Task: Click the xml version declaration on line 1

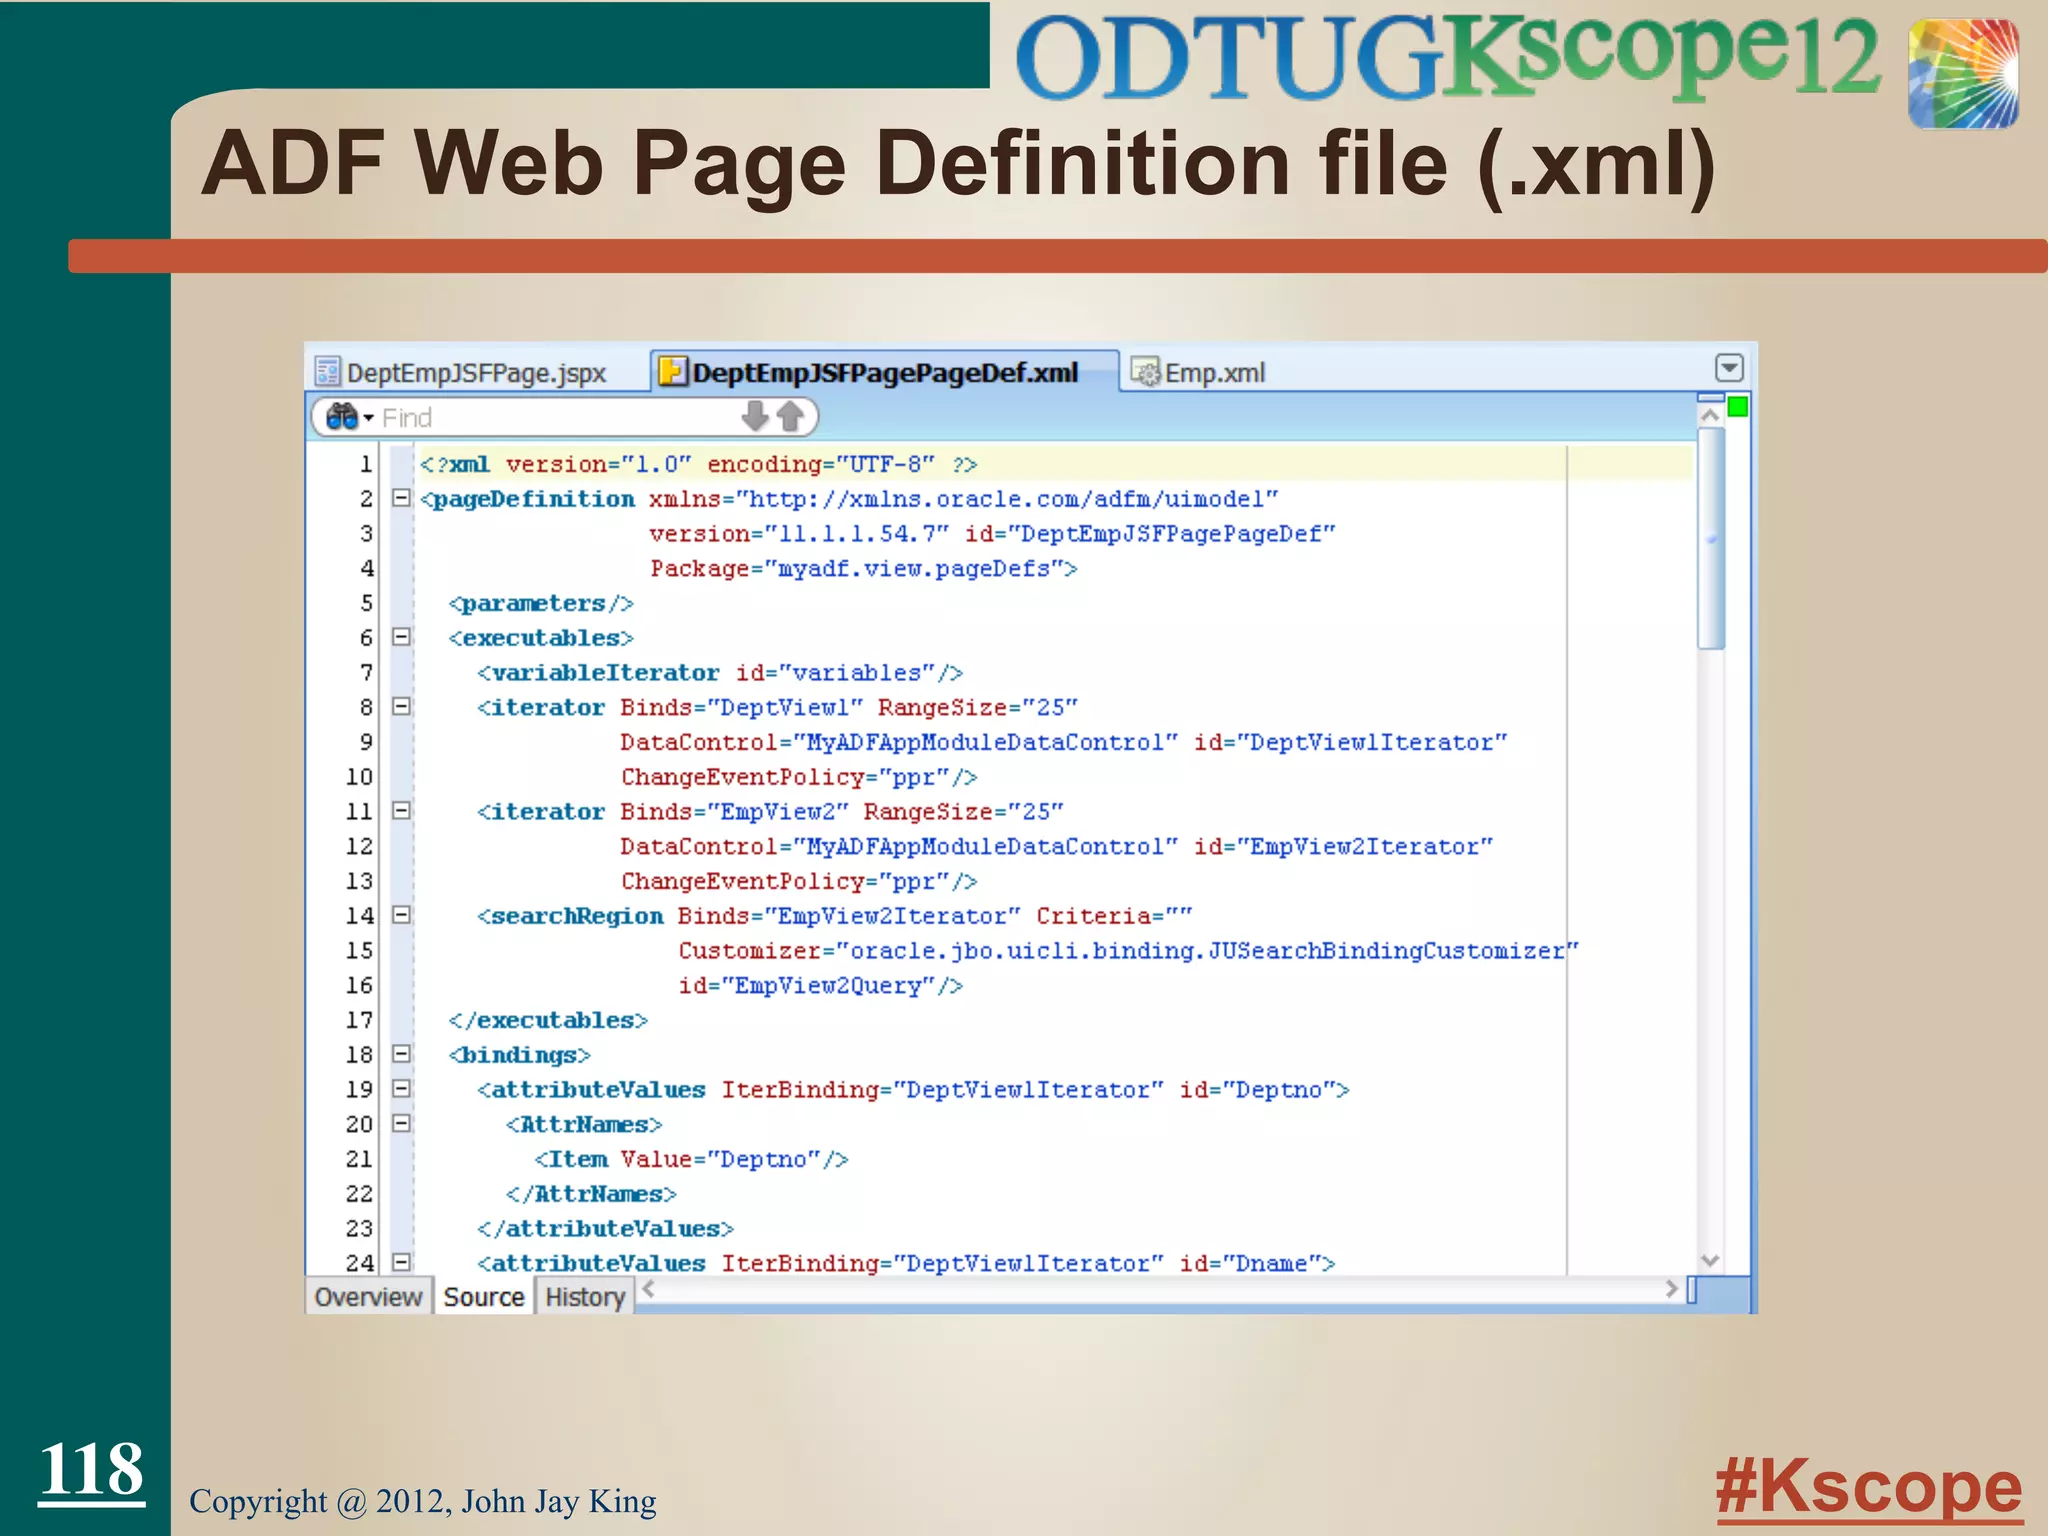Action: pos(698,464)
